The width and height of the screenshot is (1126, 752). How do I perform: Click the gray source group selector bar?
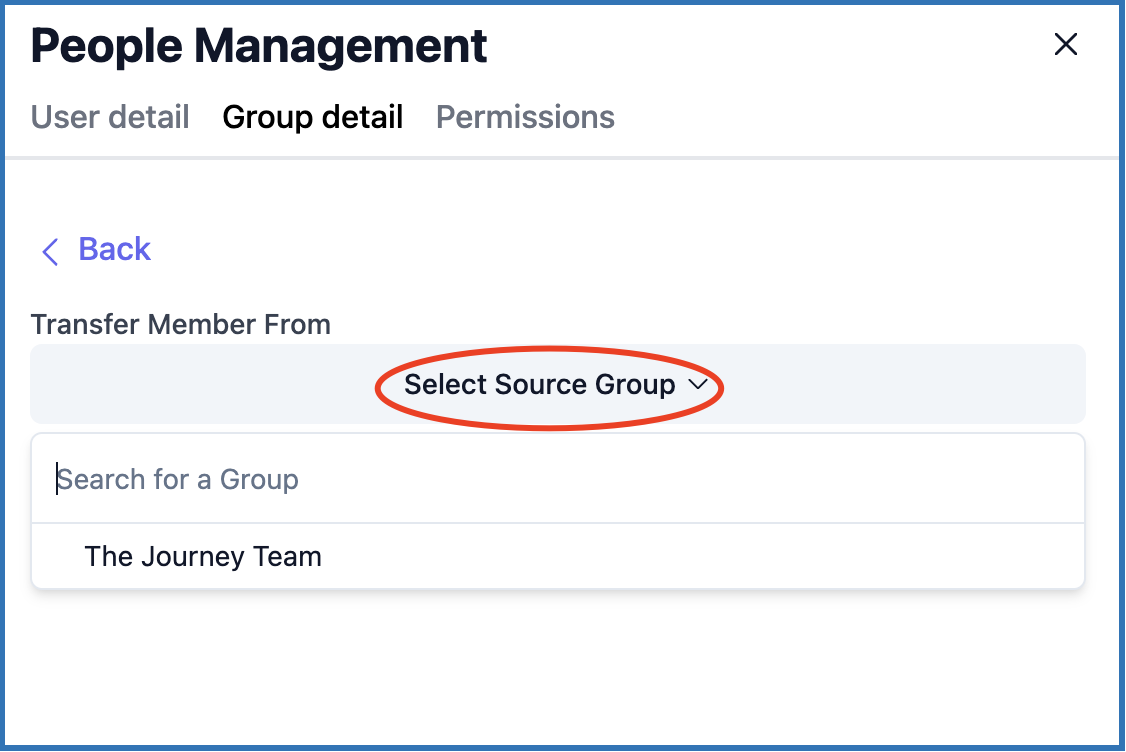click(200, 384)
